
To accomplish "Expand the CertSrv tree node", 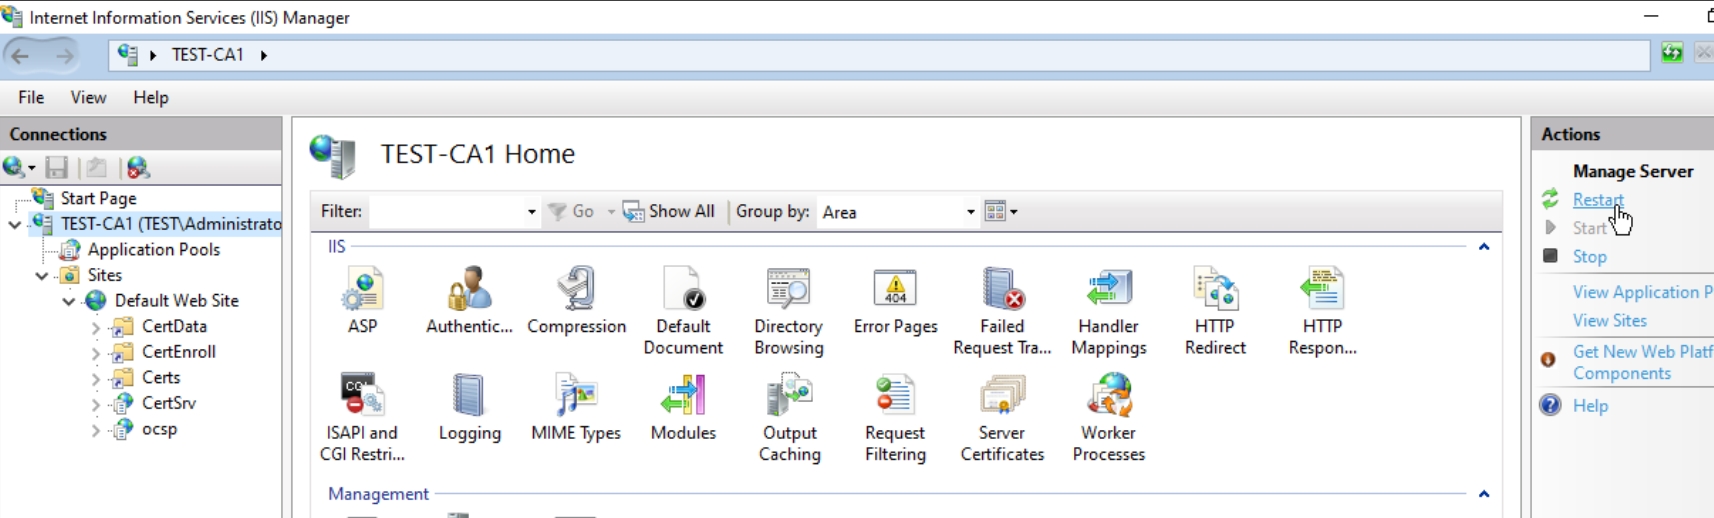I will (96, 405).
